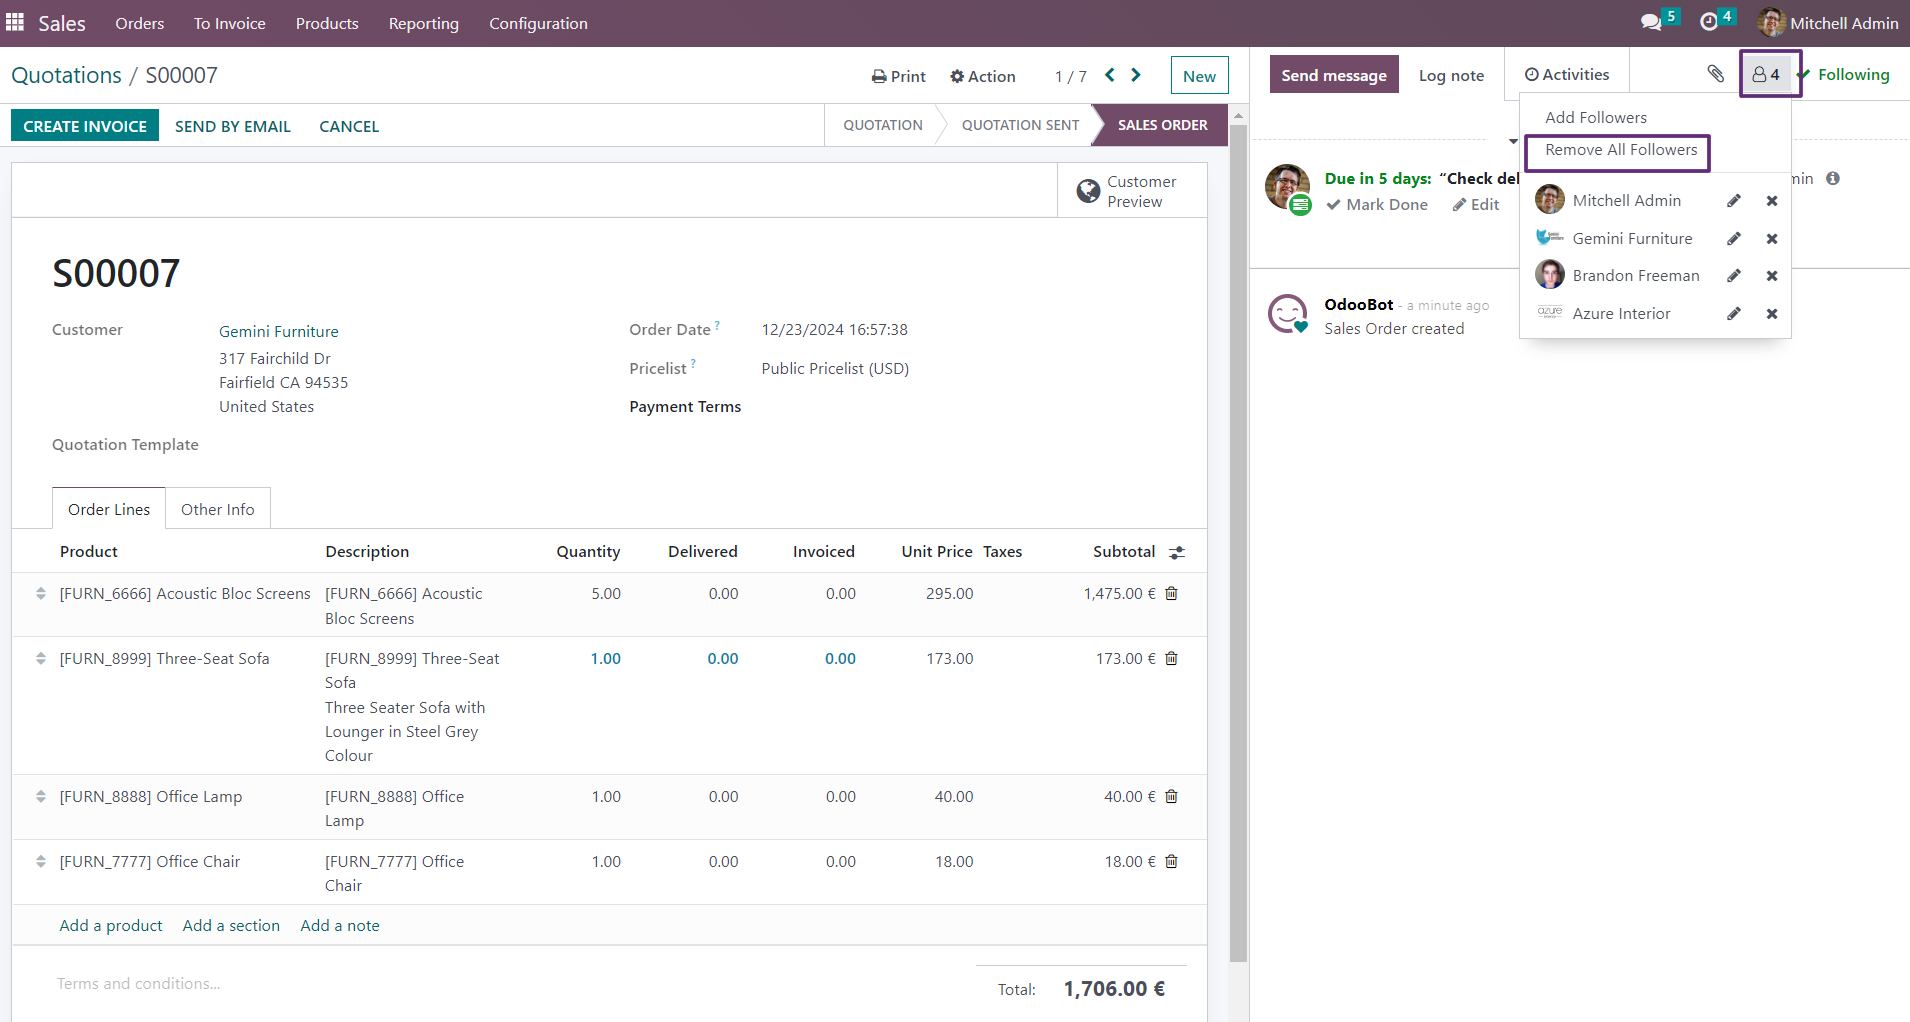Screen dimensions: 1910x1022
Task: Click the SALES ORDER status stage
Action: click(x=1162, y=125)
